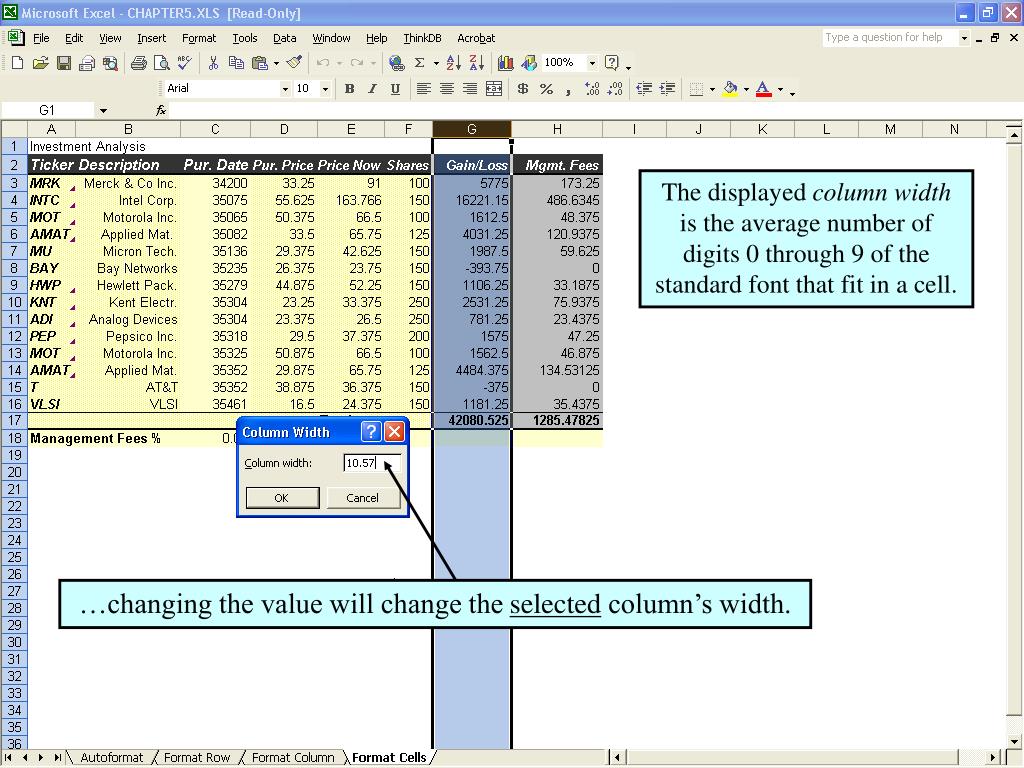Image resolution: width=1024 pixels, height=768 pixels.
Task: Open Print Preview
Action: click(x=161, y=63)
